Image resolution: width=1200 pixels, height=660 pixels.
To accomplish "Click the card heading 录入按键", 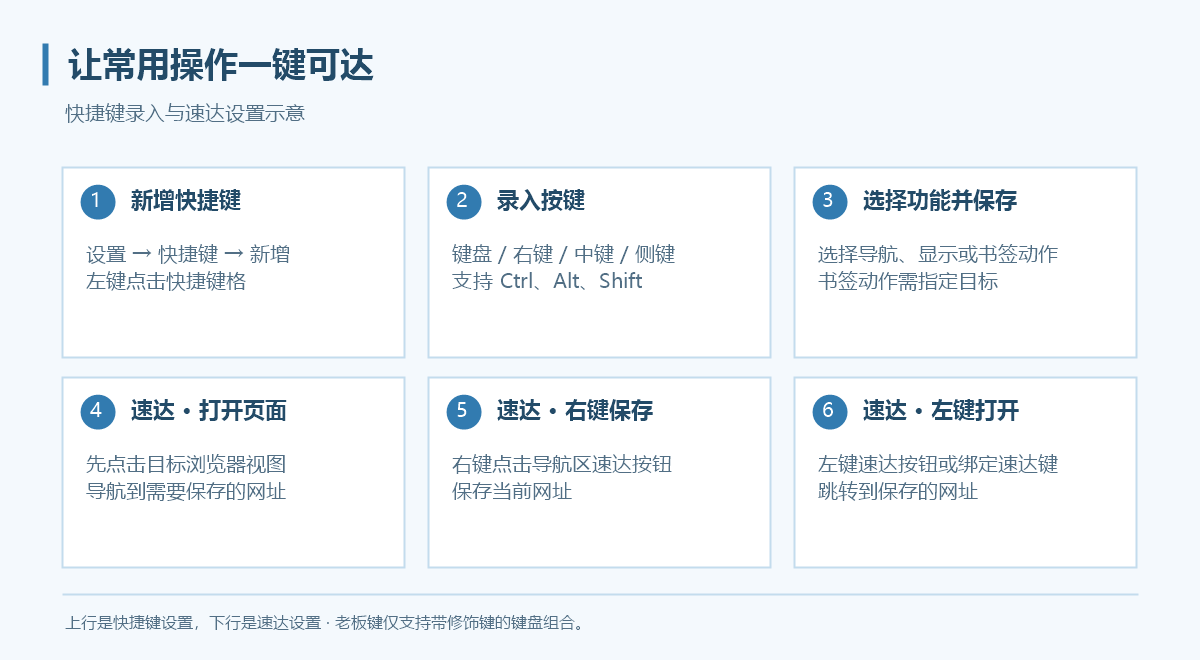I will tap(541, 201).
